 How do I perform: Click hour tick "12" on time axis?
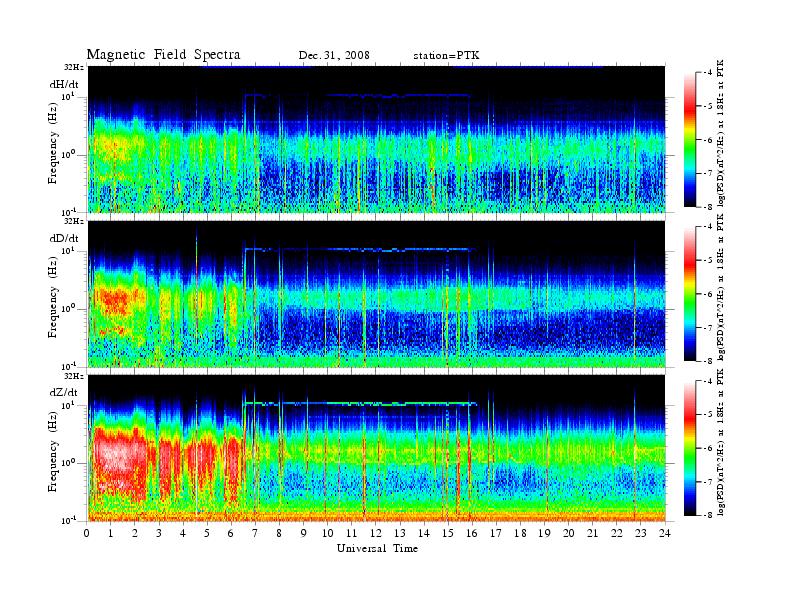376,534
